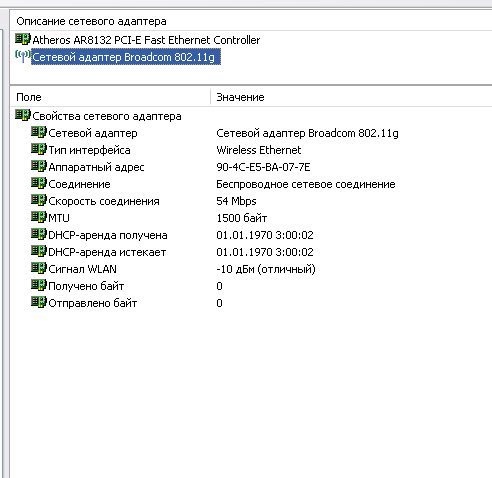This screenshot has height=478, width=492.
Task: Select the MAC address value 90-4C-E5-BA-07-7E
Action: (263, 167)
